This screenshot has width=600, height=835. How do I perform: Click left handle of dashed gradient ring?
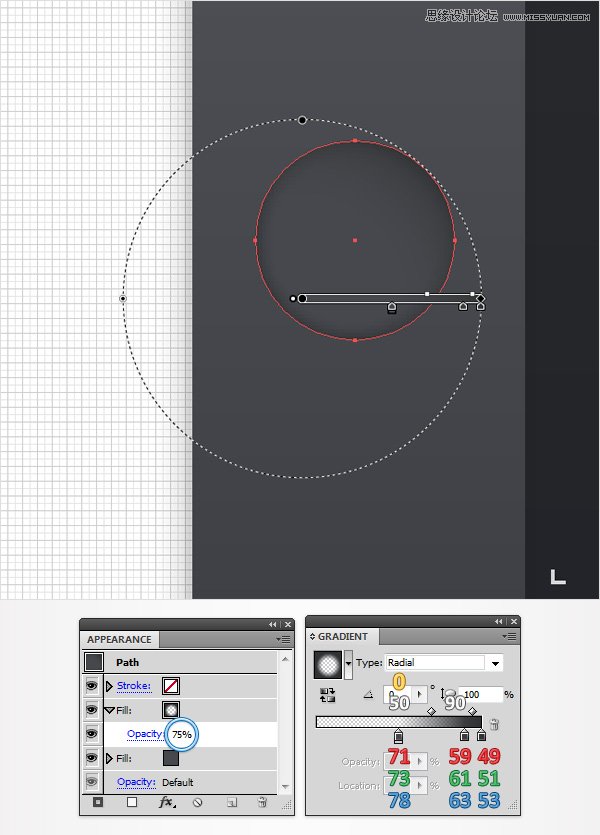pos(123,299)
